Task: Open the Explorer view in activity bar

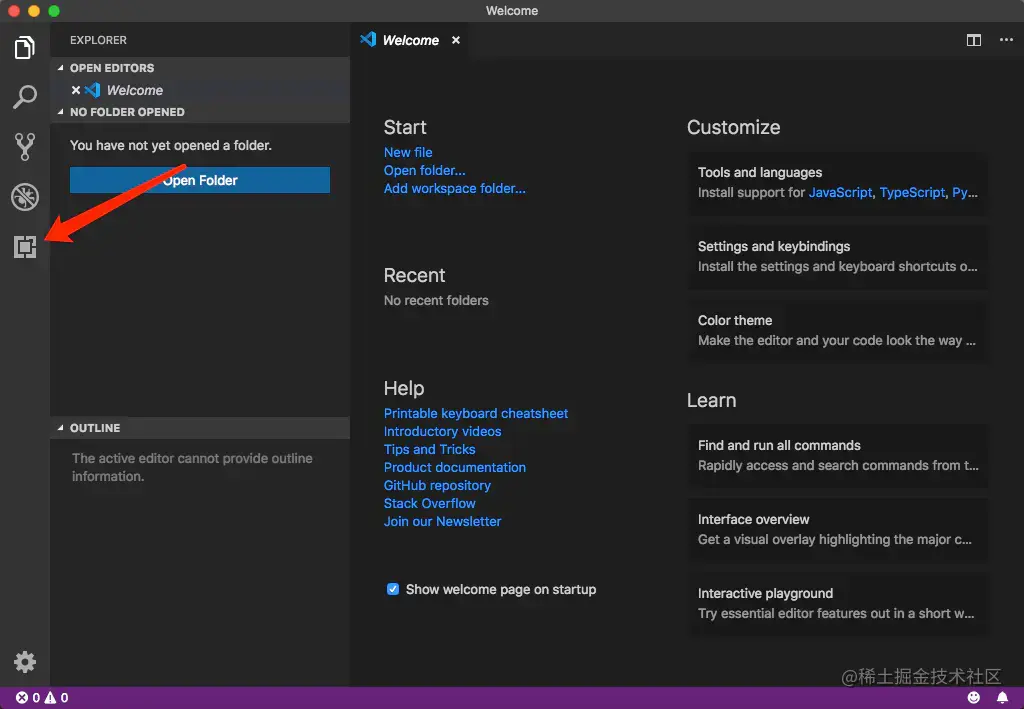Action: click(x=25, y=47)
